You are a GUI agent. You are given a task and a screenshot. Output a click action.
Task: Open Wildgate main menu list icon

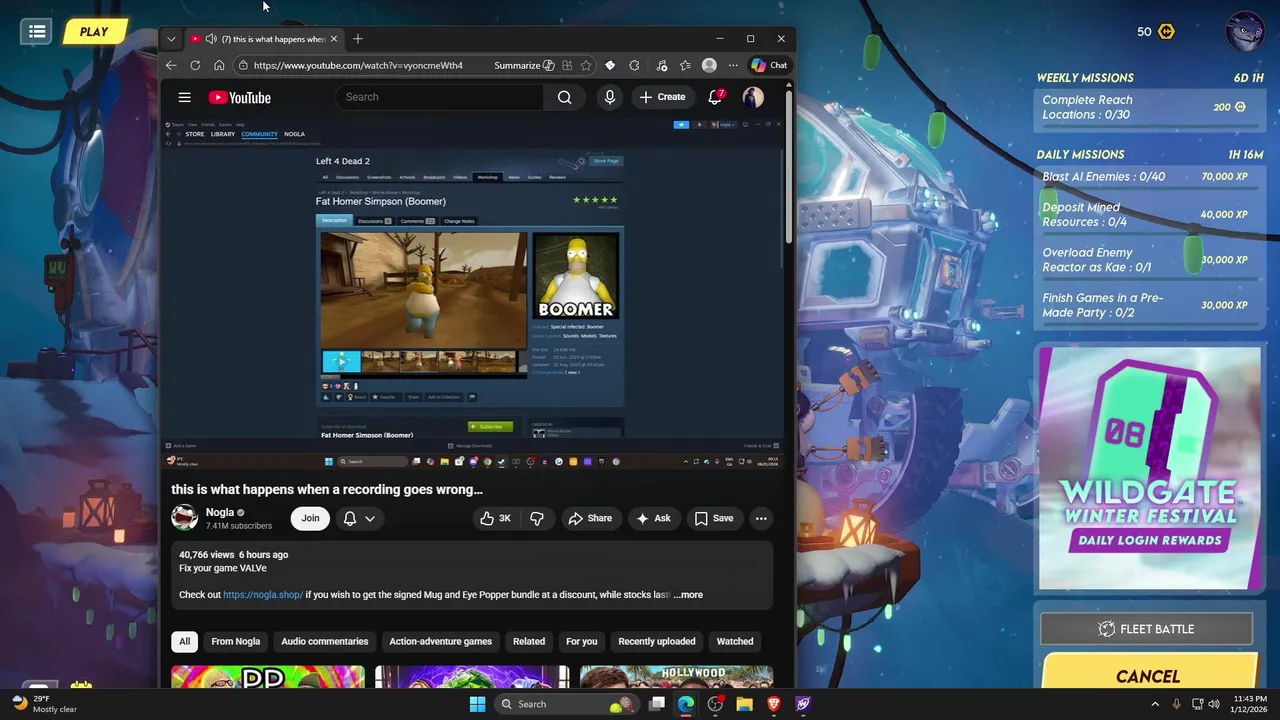(37, 31)
